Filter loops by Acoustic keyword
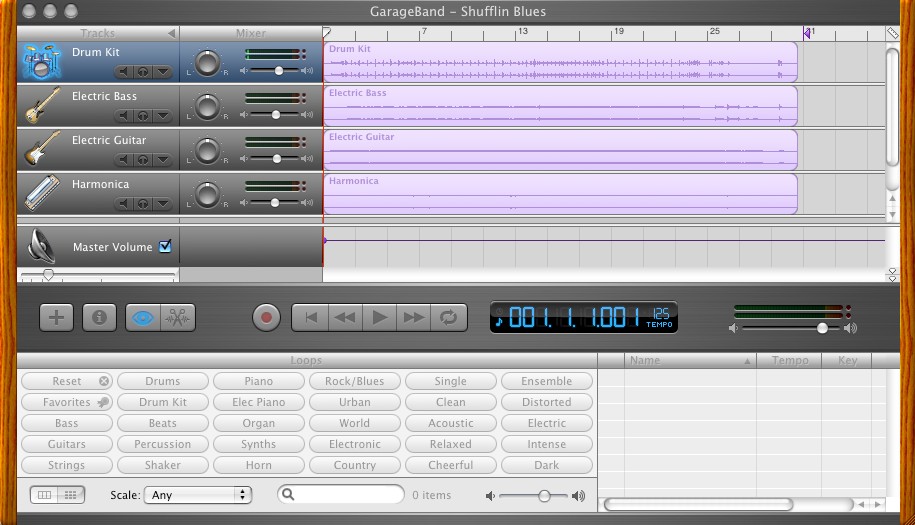 [x=451, y=423]
